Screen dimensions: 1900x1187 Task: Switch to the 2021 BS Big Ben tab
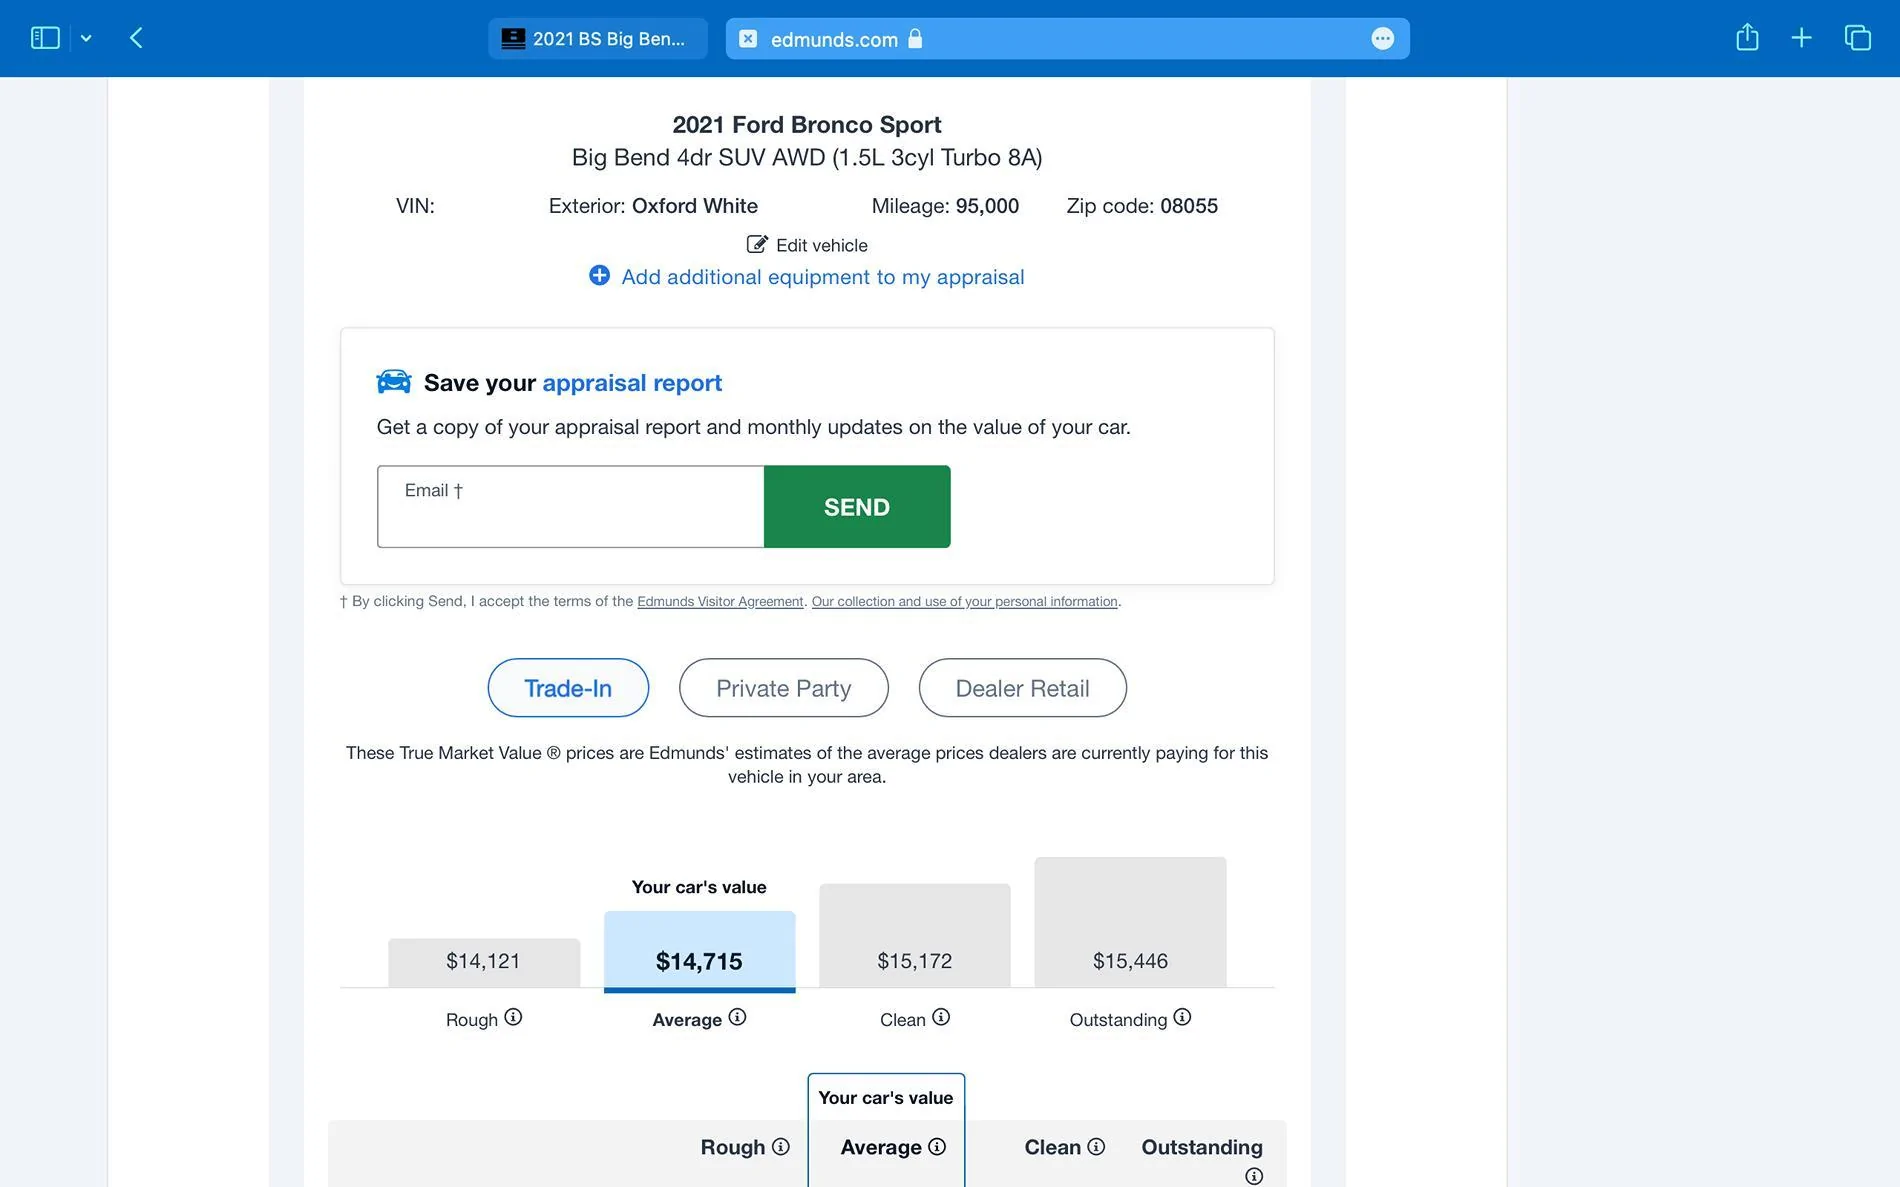coord(597,39)
